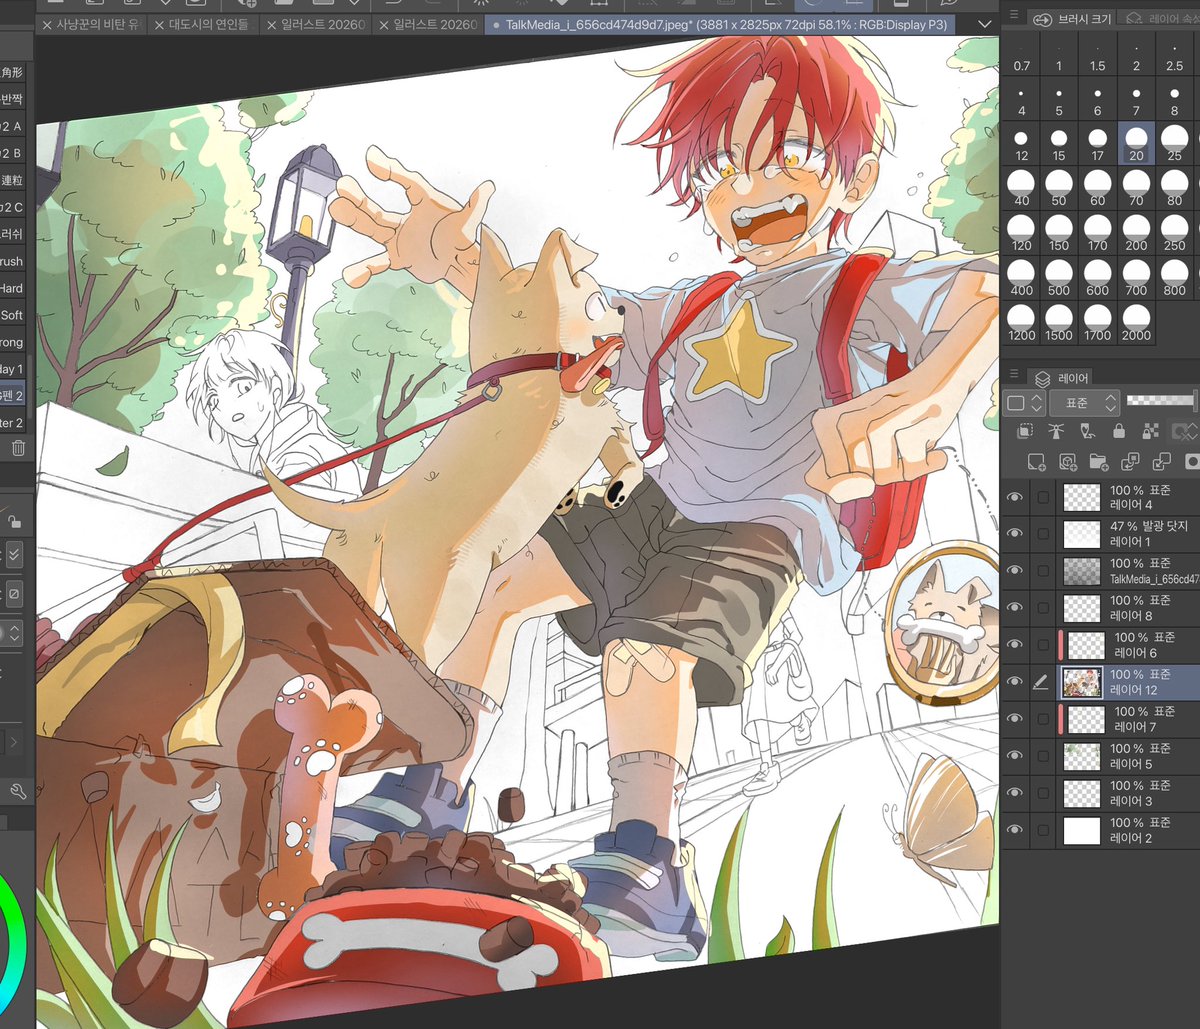Adjust the layer opacity slider

pos(1162,401)
